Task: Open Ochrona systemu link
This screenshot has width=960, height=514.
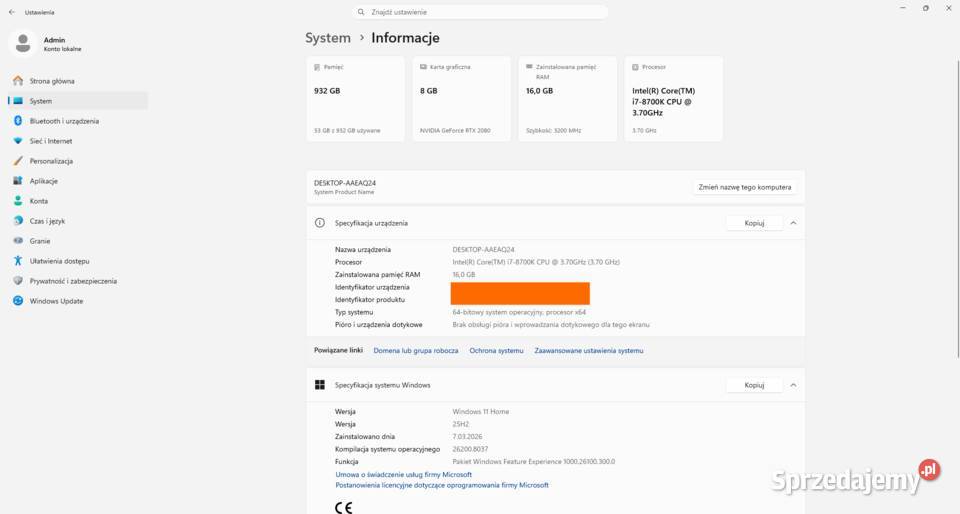Action: point(497,351)
